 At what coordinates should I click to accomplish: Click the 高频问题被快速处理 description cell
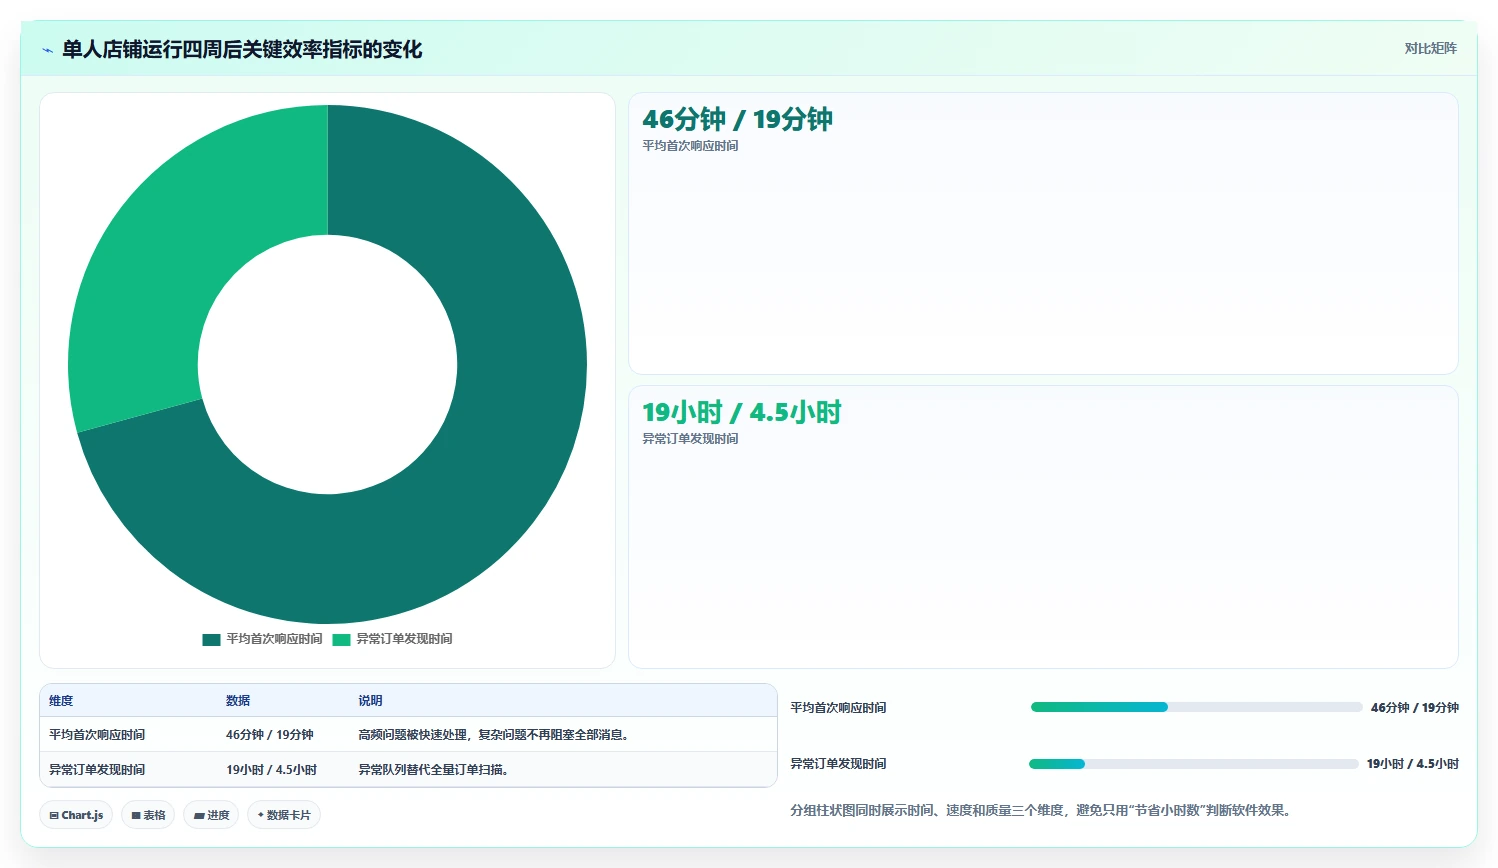(x=495, y=735)
